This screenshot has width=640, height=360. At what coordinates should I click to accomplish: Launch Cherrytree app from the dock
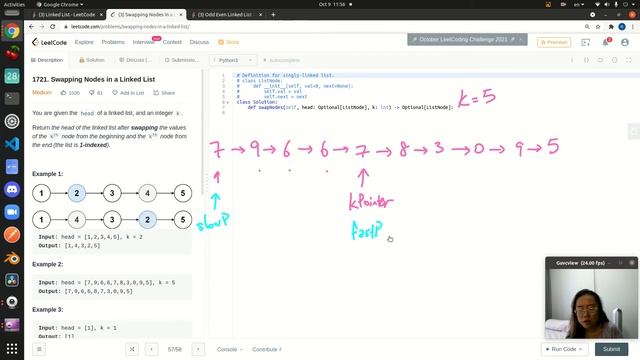pyautogui.click(x=12, y=53)
